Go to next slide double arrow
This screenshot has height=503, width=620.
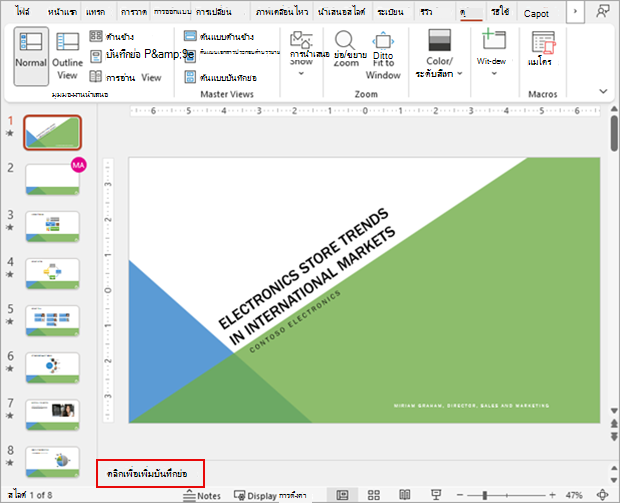(x=614, y=436)
